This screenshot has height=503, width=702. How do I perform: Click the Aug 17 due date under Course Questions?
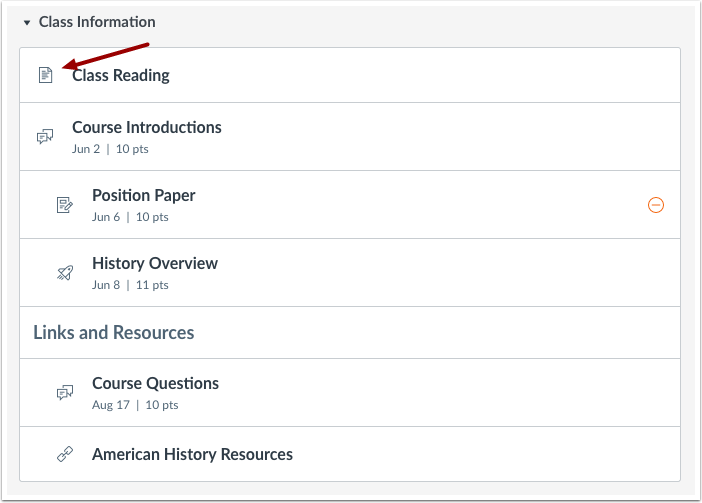pos(111,405)
